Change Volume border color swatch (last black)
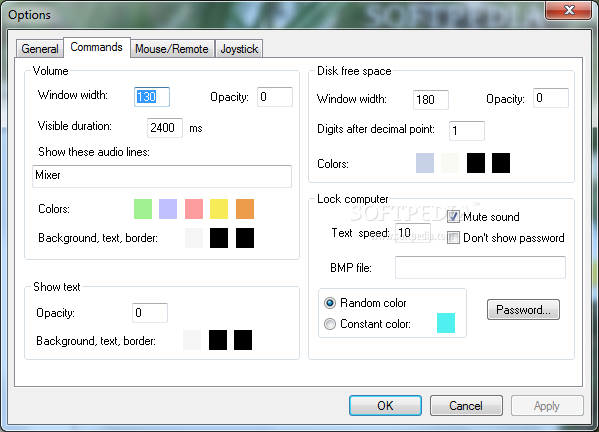 [245, 238]
